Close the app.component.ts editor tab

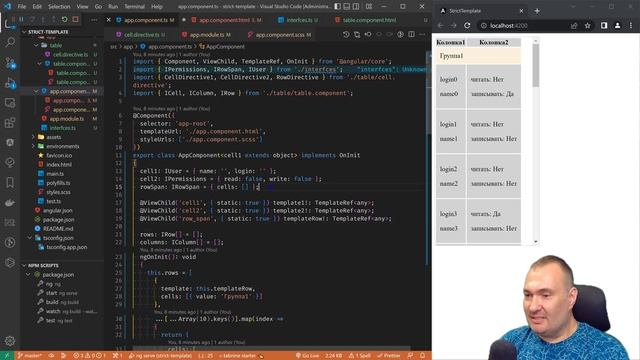[x=109, y=20]
